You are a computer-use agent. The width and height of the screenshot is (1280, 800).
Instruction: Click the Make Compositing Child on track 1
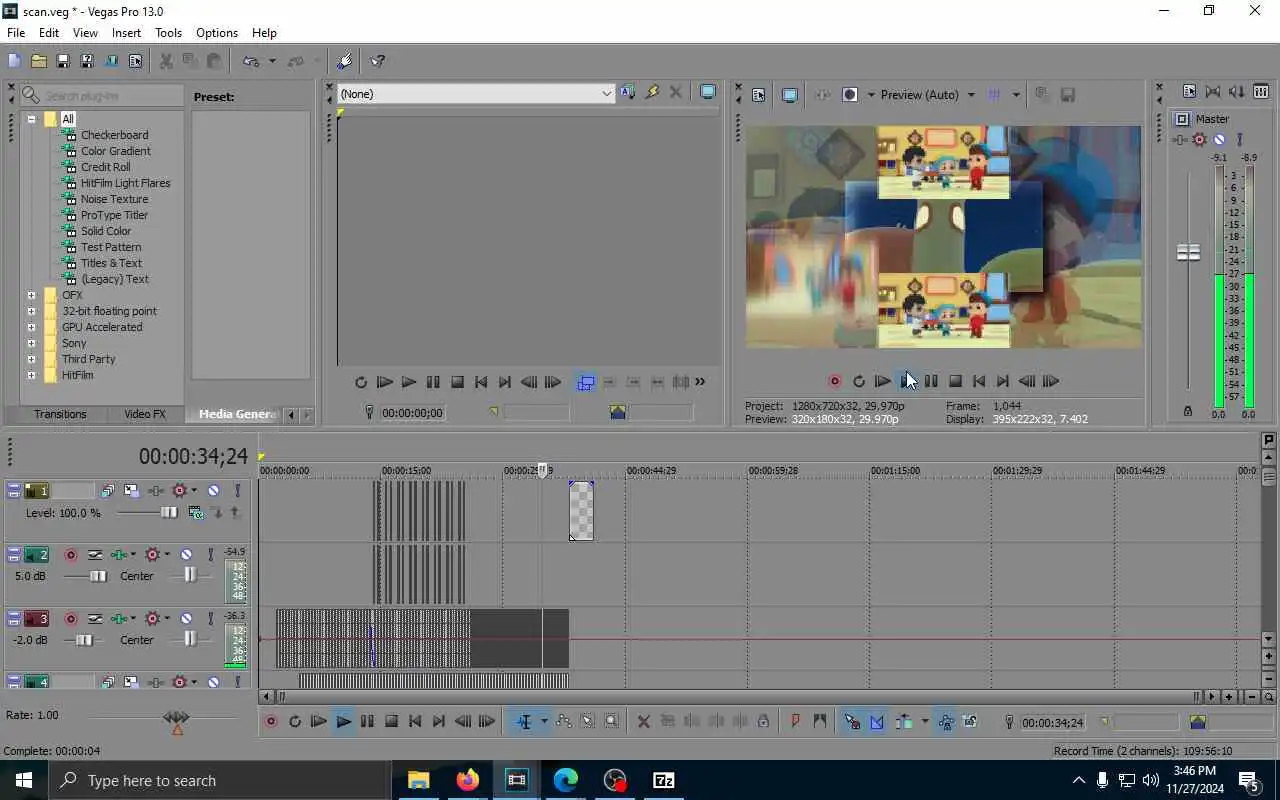tap(217, 513)
